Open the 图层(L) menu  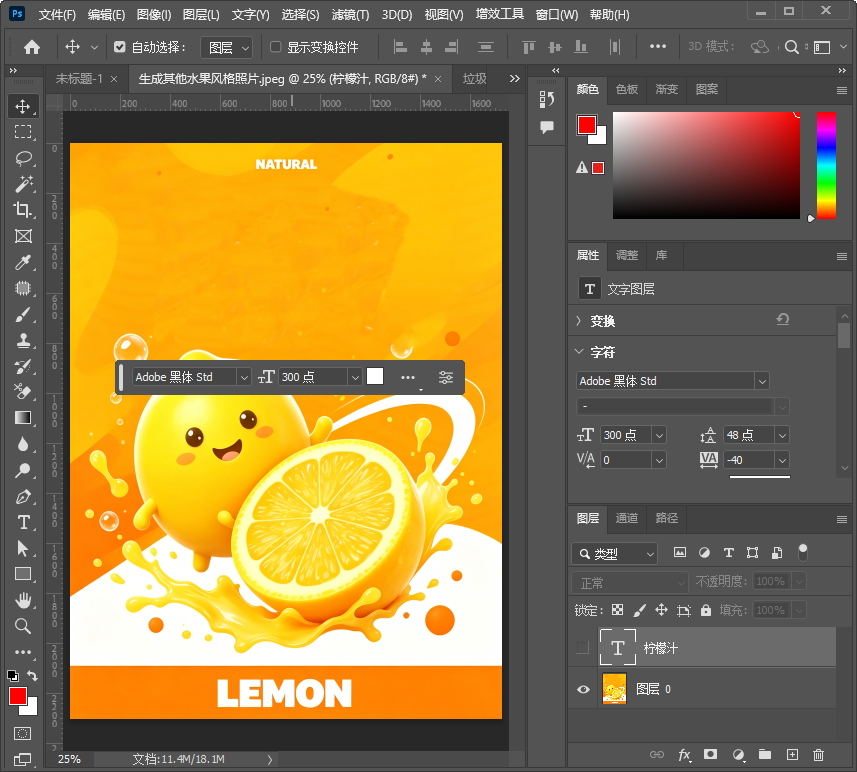pyautogui.click(x=201, y=15)
